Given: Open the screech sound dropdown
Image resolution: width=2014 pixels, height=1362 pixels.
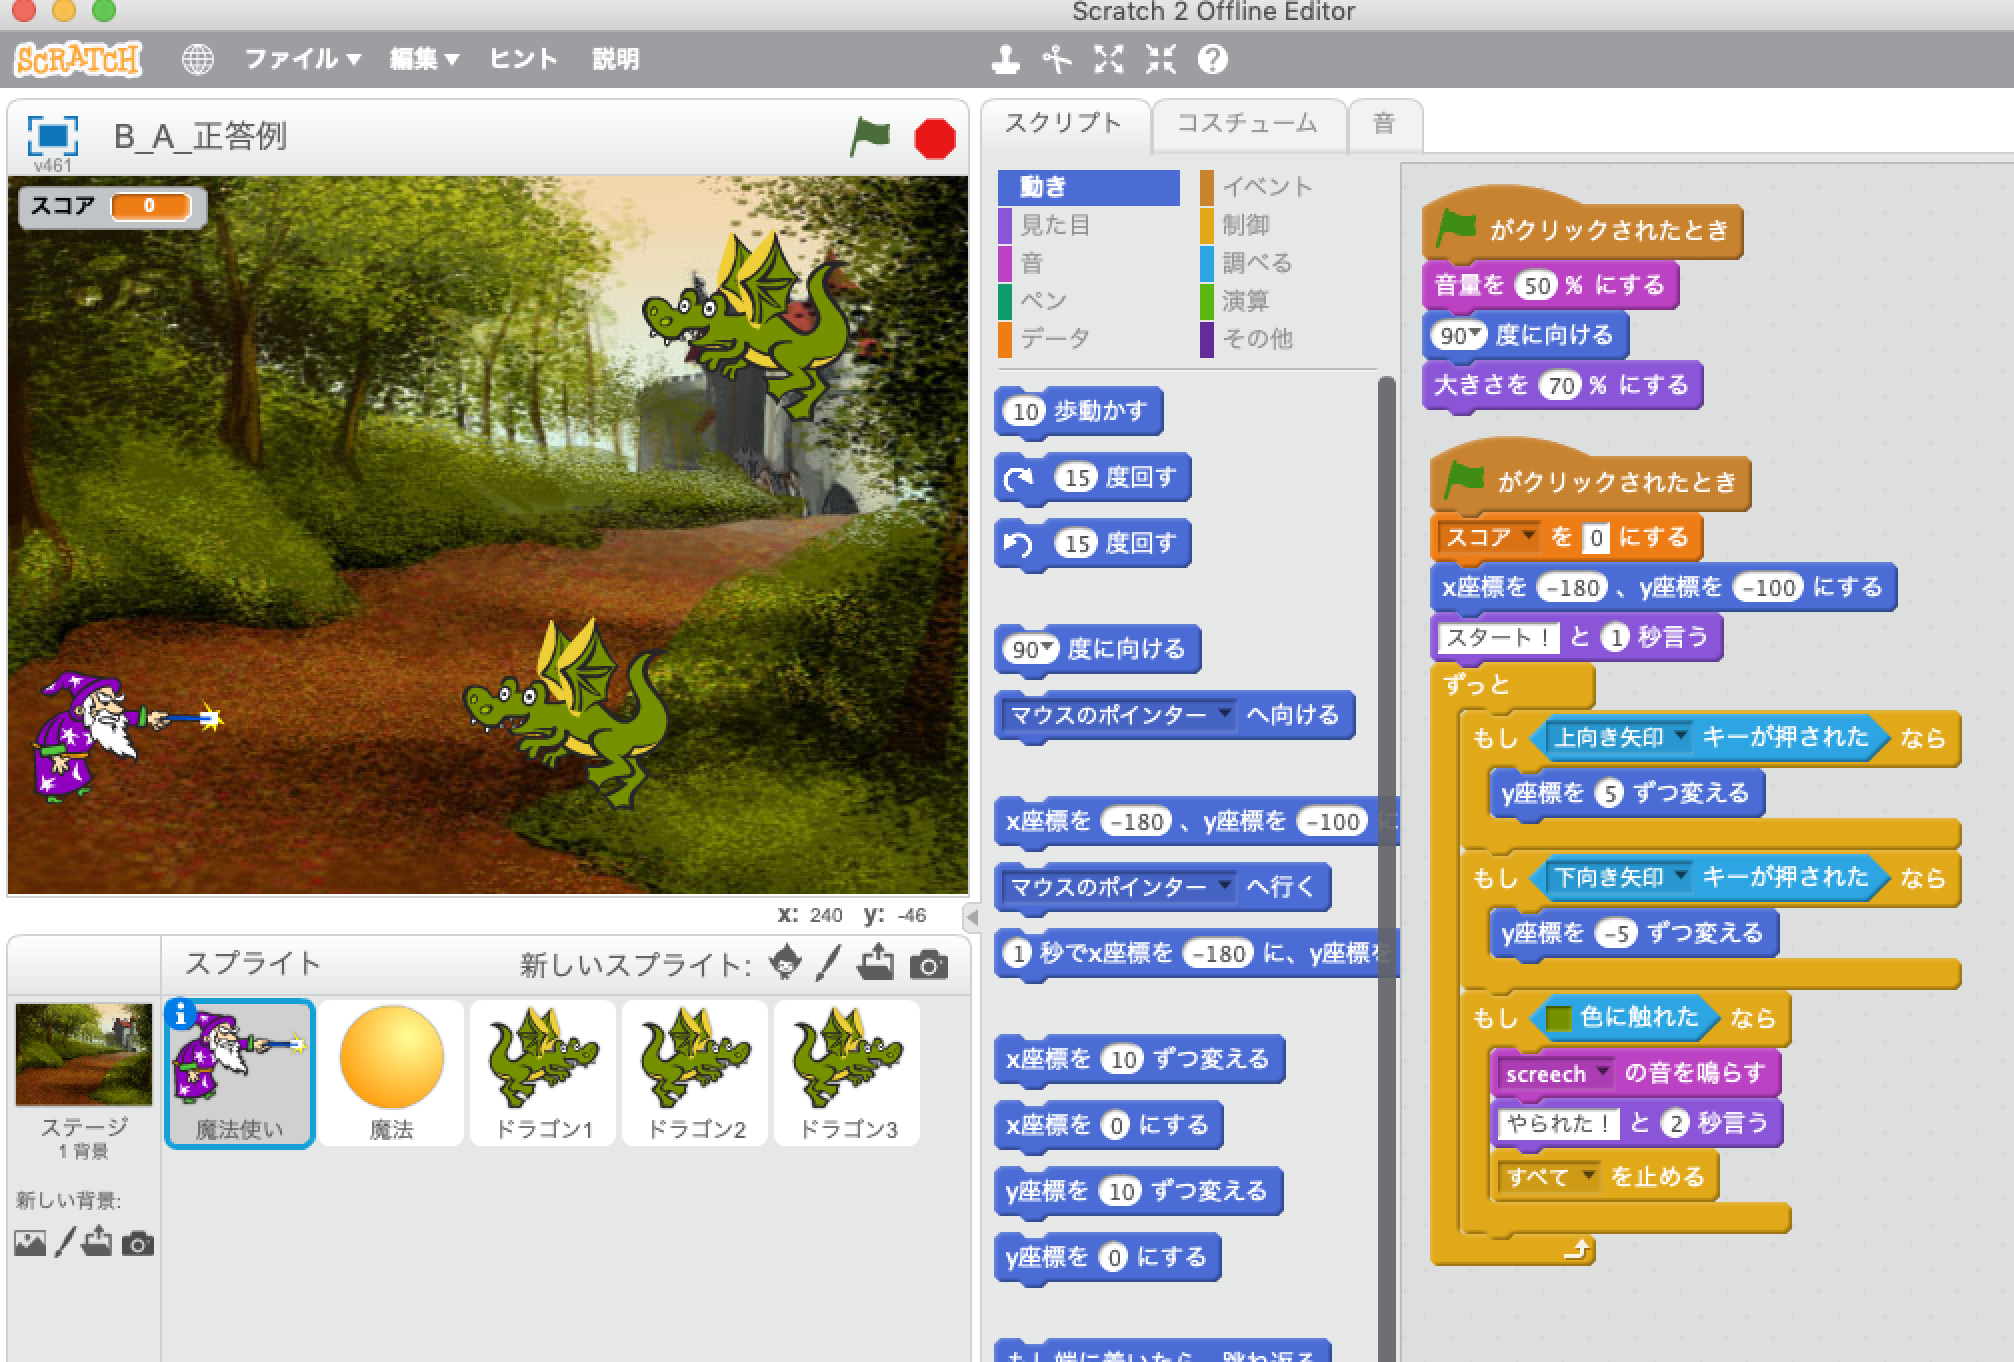Looking at the screenshot, I should (x=1603, y=1073).
